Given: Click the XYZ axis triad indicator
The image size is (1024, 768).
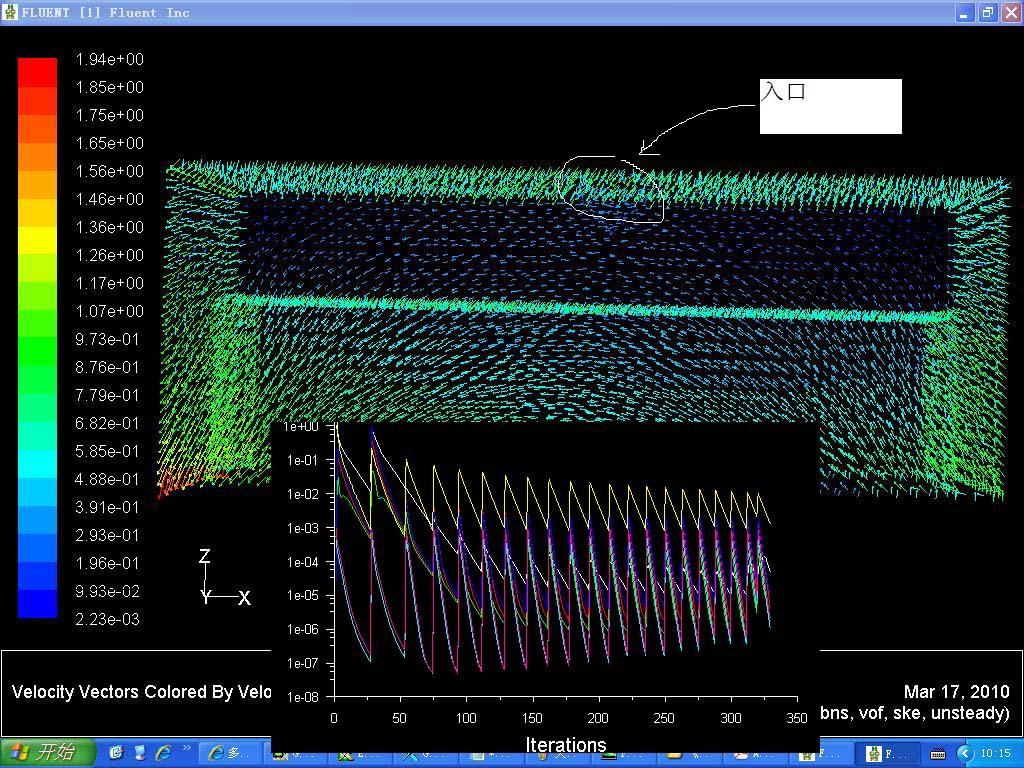Looking at the screenshot, I should click(x=222, y=580).
